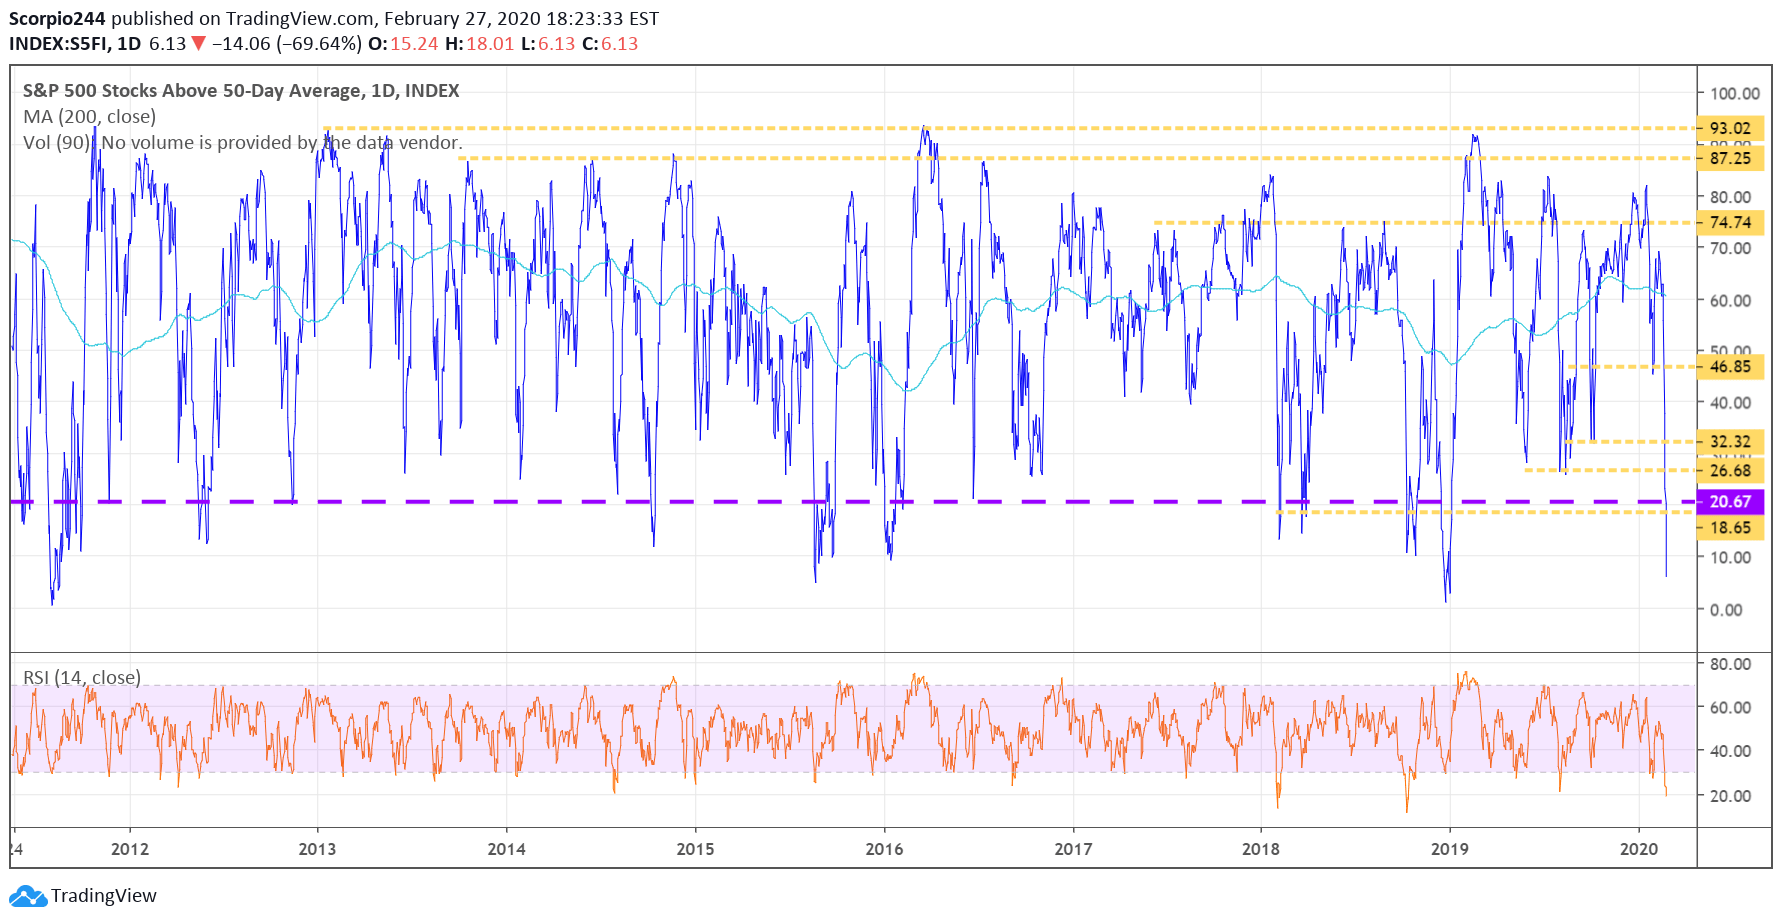The height and width of the screenshot is (923, 1782).
Task: Click the publication date February 27, 2020
Action: (462, 19)
